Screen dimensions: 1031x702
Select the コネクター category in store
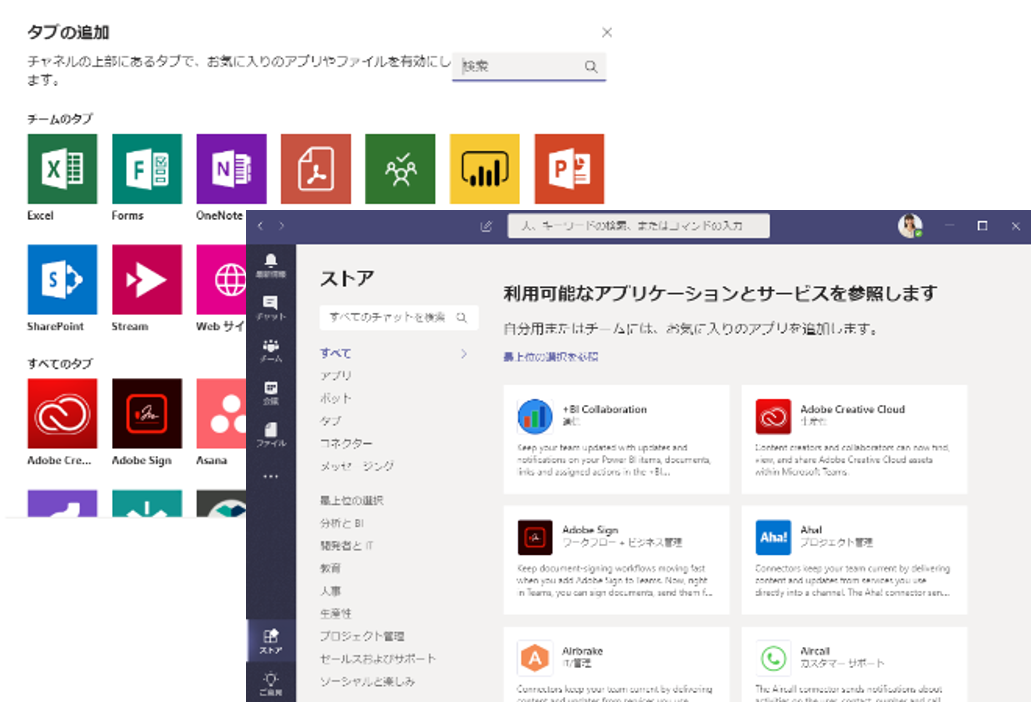pyautogui.click(x=346, y=443)
